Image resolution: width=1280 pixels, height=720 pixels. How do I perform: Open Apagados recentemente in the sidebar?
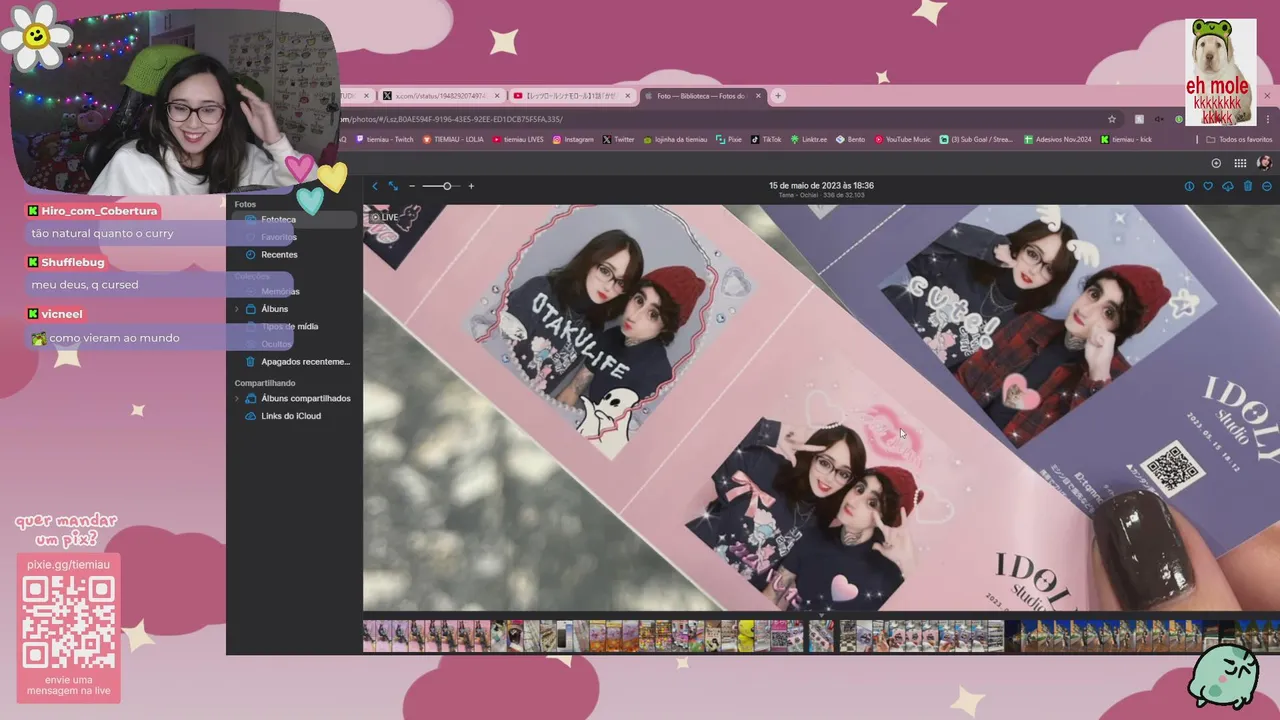(x=305, y=361)
